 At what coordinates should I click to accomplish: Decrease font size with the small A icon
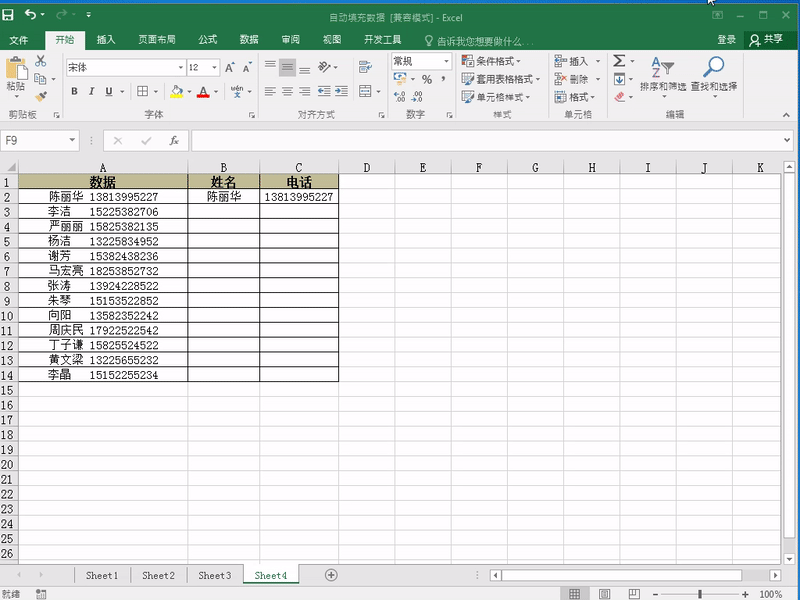247,67
